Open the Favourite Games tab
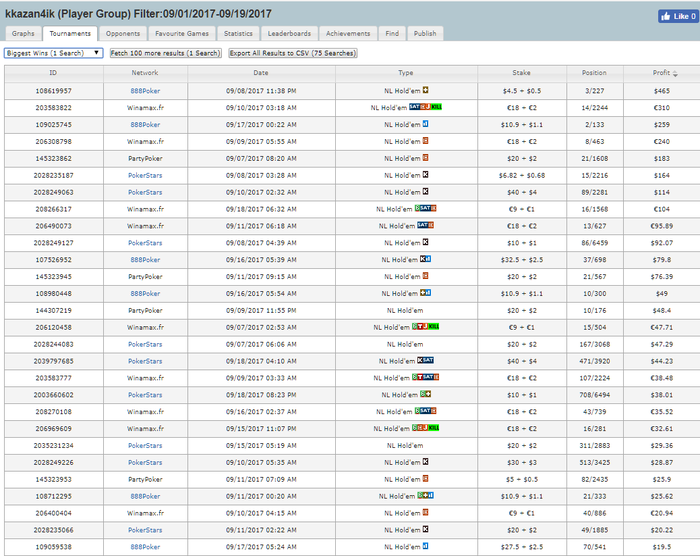Screen dimensions: 700x556 182,33
